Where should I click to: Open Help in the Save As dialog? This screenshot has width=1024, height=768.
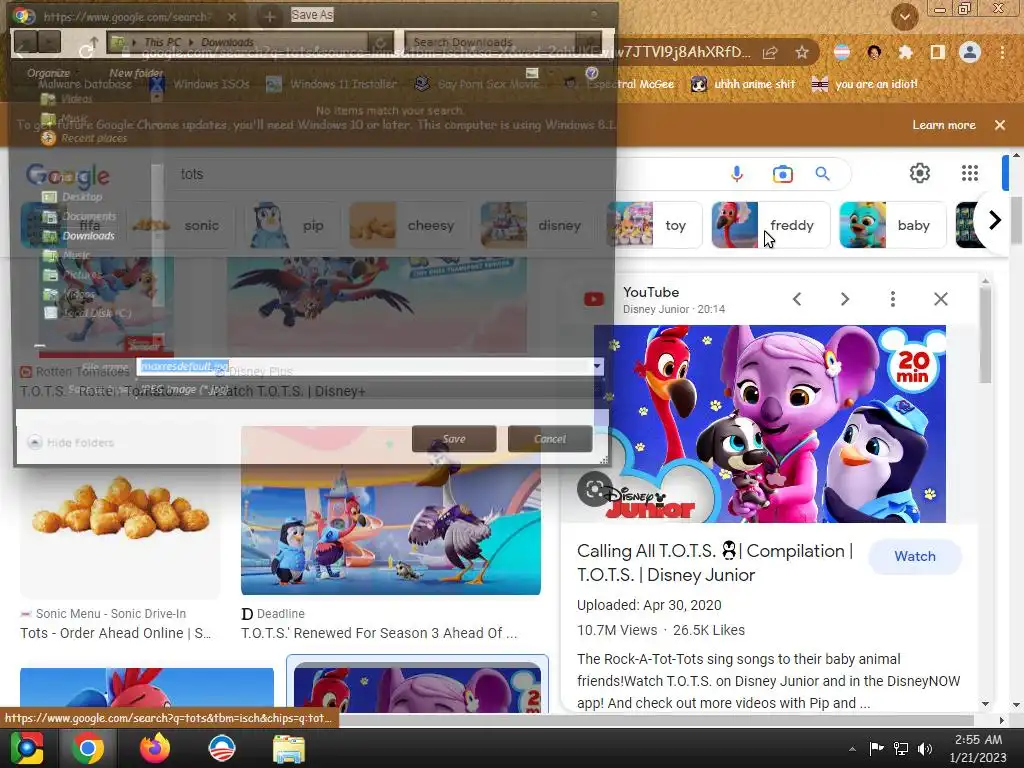click(592, 72)
